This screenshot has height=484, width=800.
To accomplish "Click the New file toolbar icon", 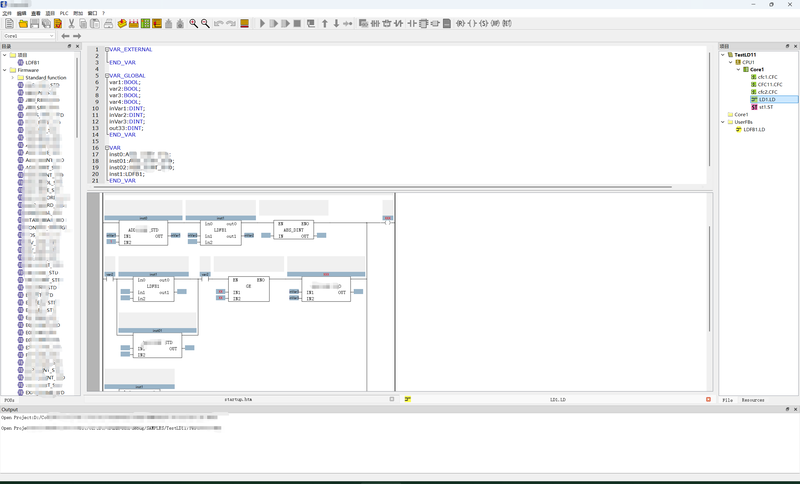I will [8, 23].
